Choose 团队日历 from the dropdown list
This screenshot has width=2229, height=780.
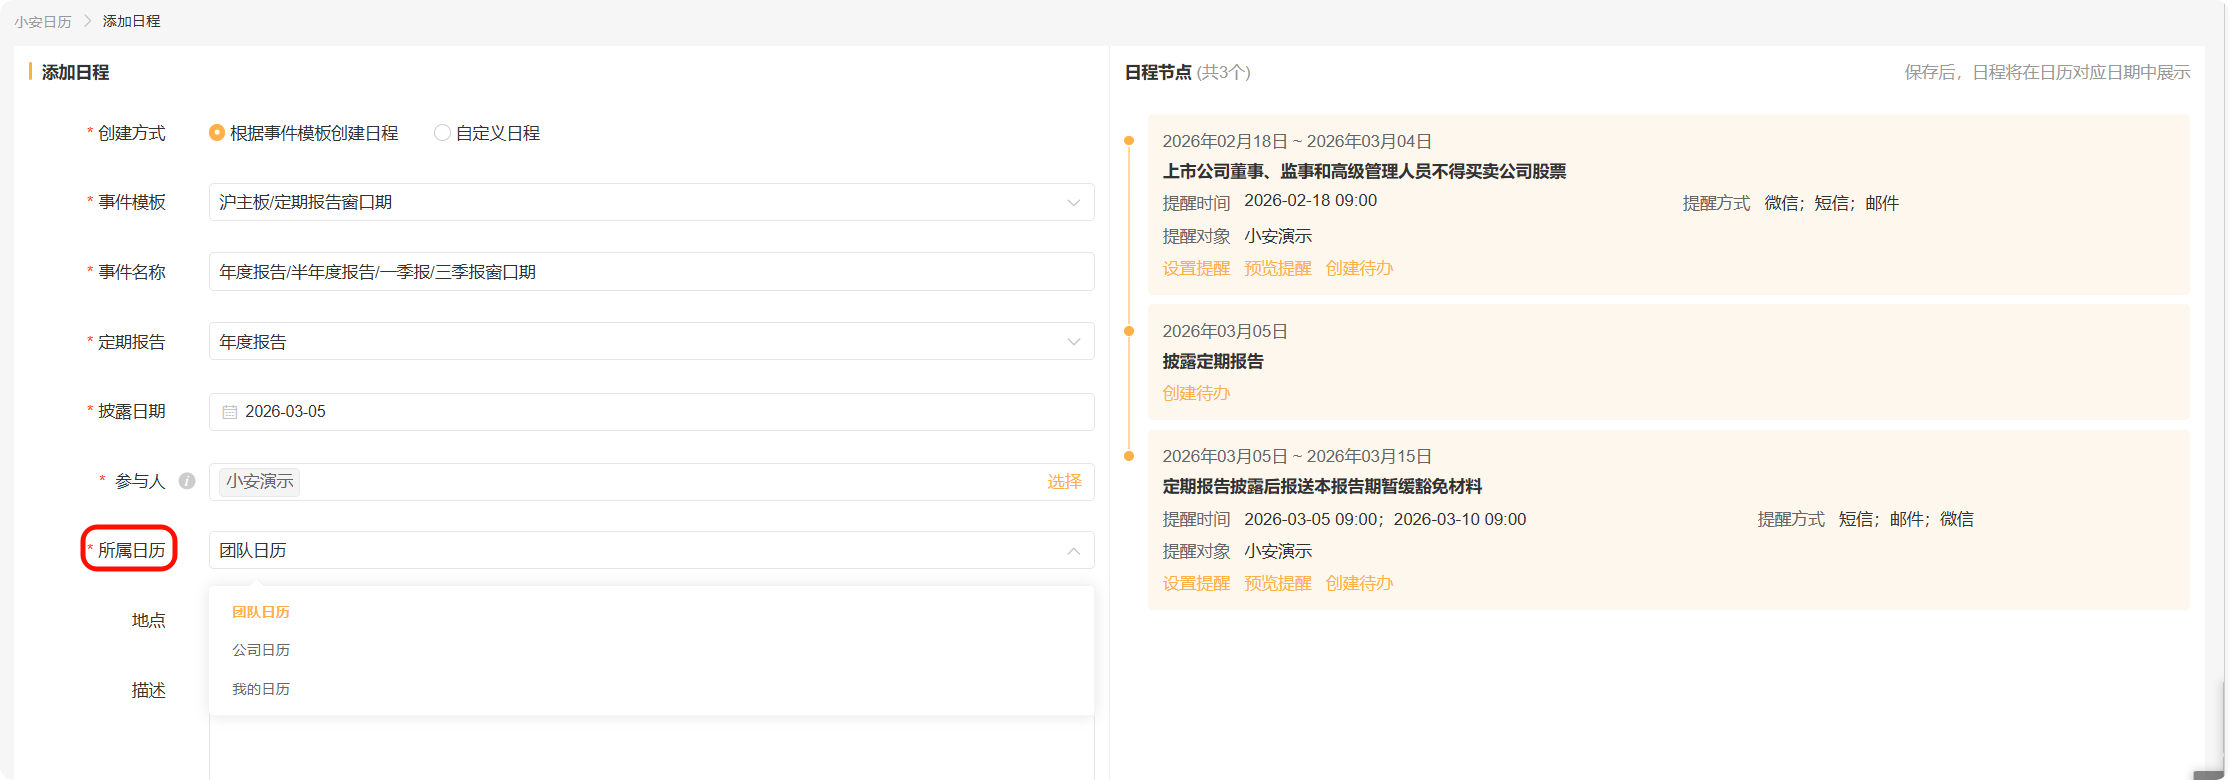(261, 612)
